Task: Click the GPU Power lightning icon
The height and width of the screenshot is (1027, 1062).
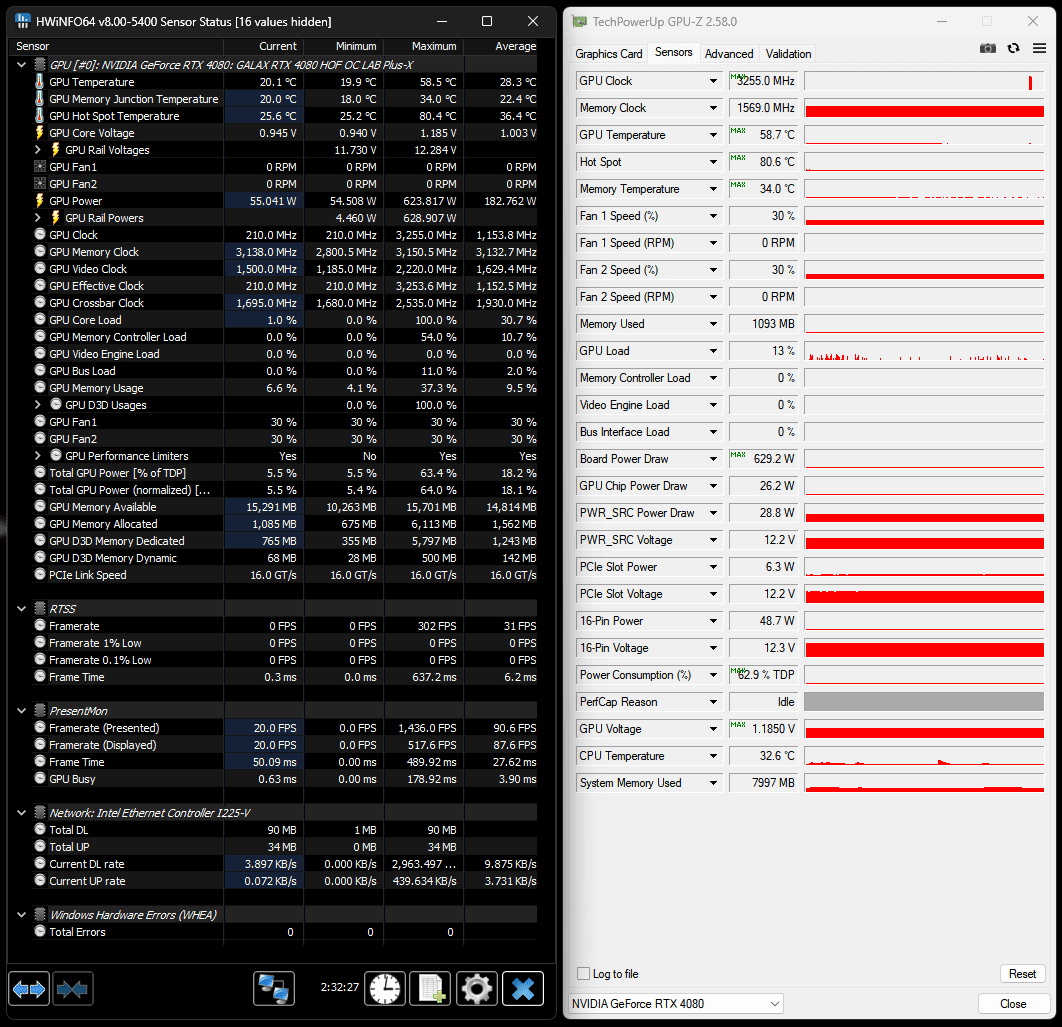Action: 39,201
